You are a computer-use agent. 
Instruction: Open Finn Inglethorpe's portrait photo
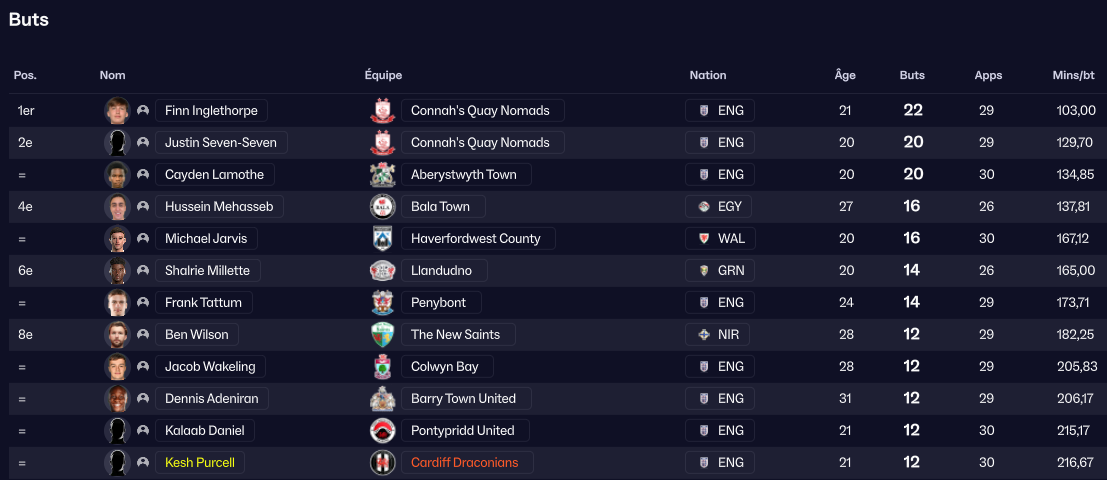[x=118, y=111]
